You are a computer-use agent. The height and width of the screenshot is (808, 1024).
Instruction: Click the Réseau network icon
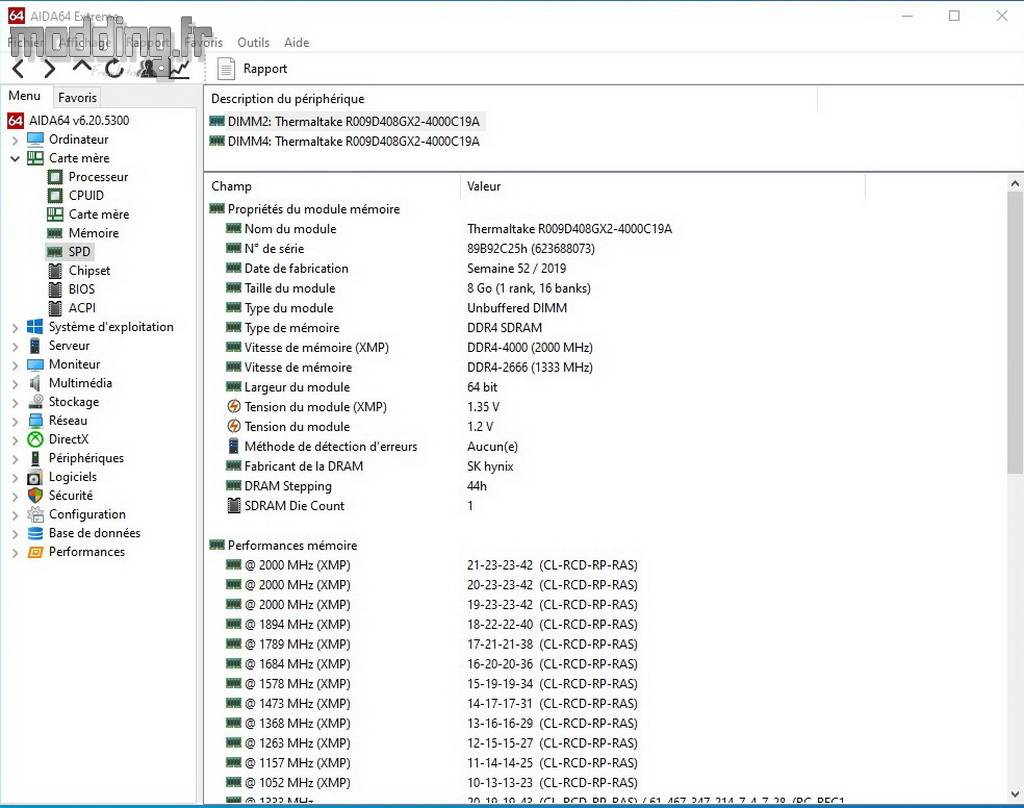click(x=35, y=421)
